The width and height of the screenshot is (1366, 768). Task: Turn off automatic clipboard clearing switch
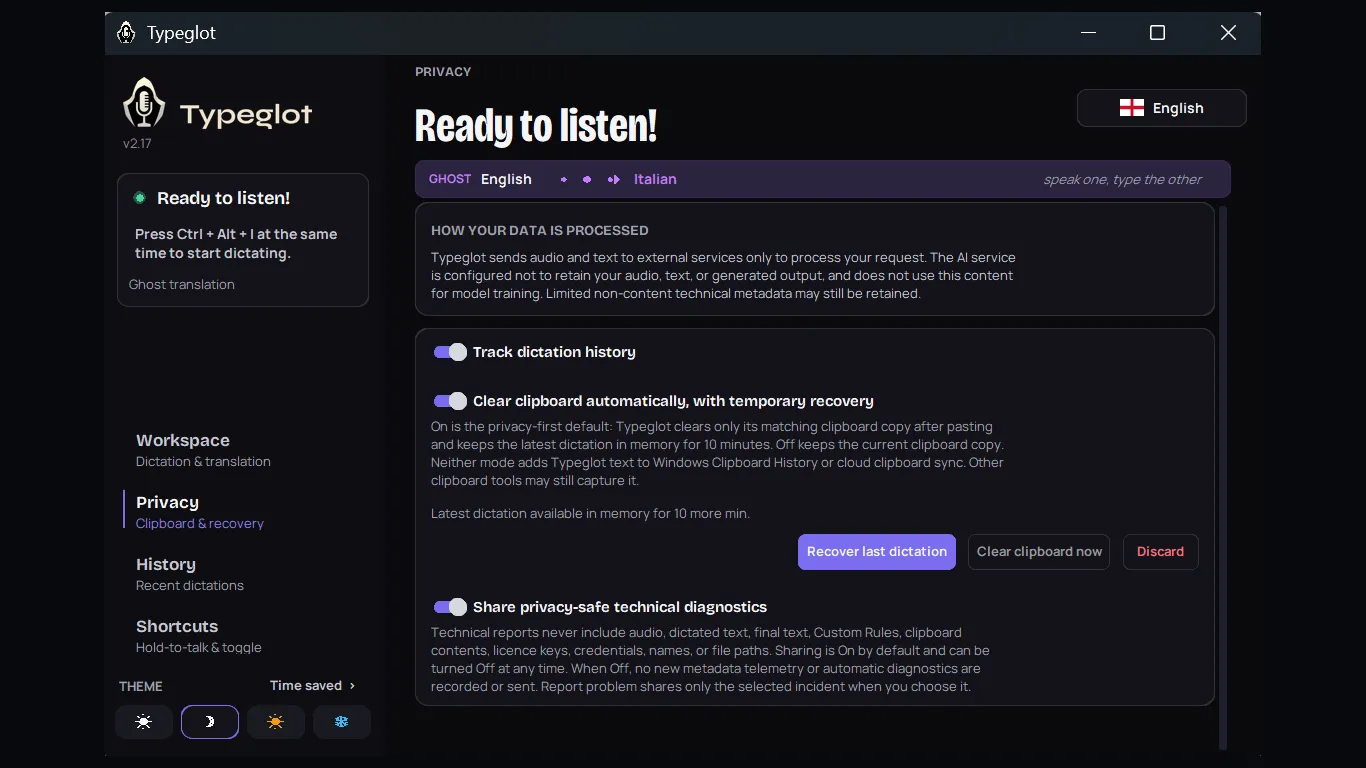coord(450,401)
